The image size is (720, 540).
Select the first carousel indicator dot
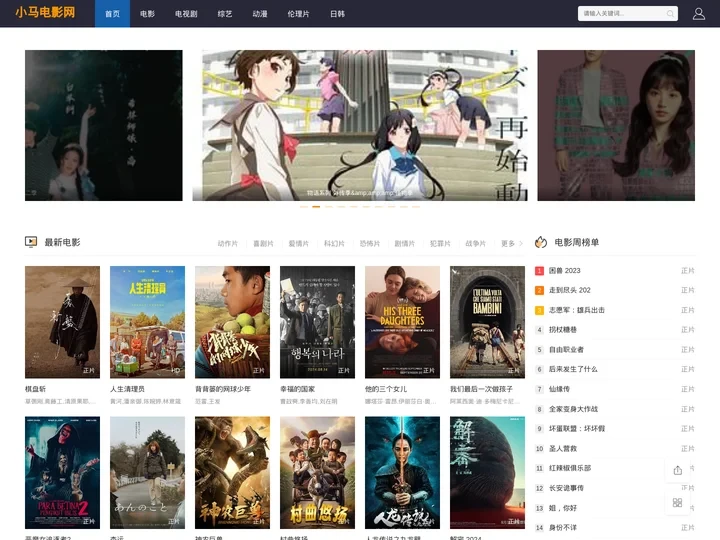pyautogui.click(x=304, y=207)
